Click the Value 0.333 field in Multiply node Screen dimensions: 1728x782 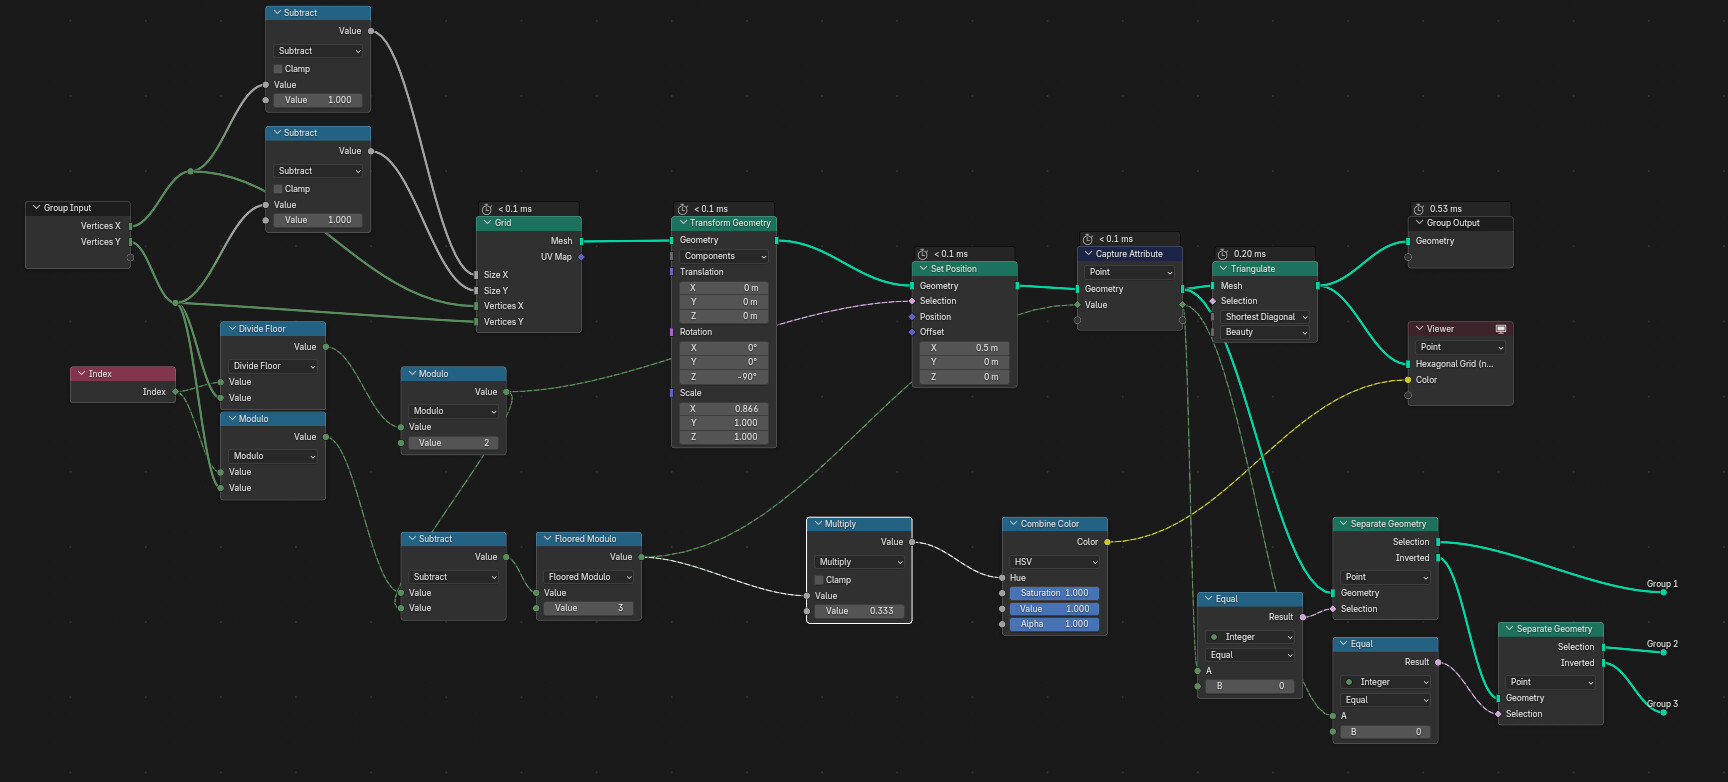[x=860, y=611]
